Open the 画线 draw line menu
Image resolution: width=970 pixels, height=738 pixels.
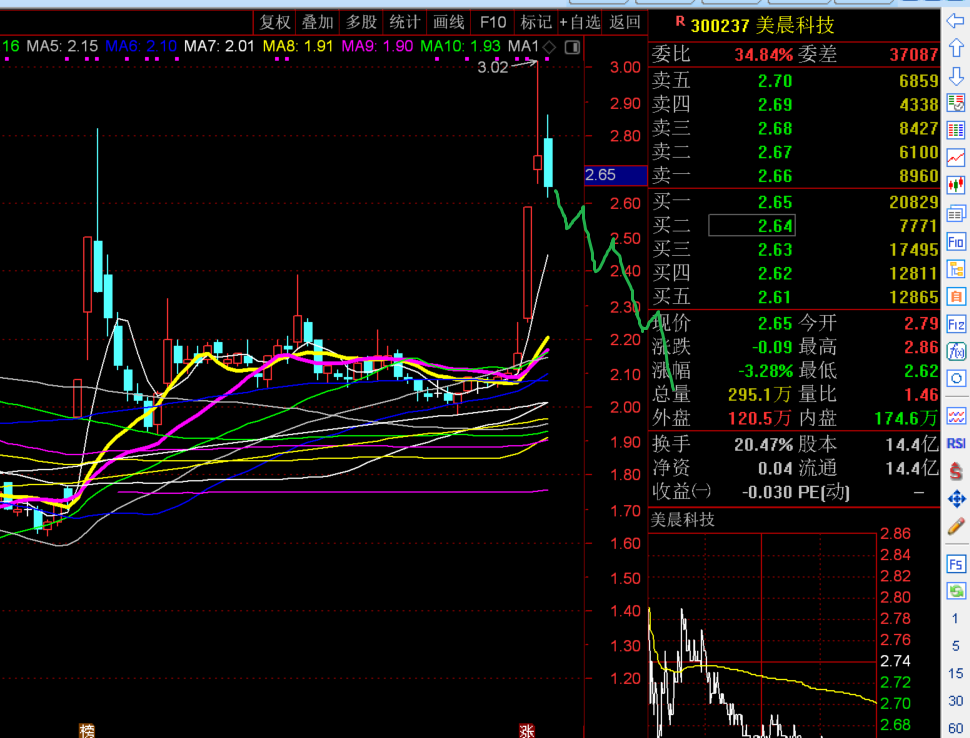tap(449, 23)
